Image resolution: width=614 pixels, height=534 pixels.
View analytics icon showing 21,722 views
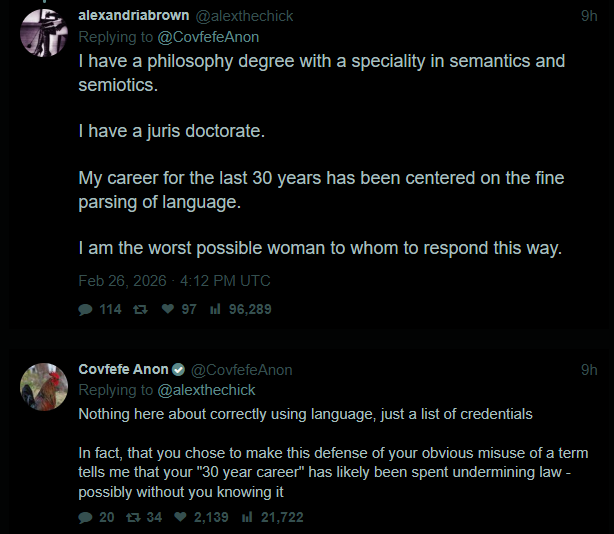coord(246,517)
